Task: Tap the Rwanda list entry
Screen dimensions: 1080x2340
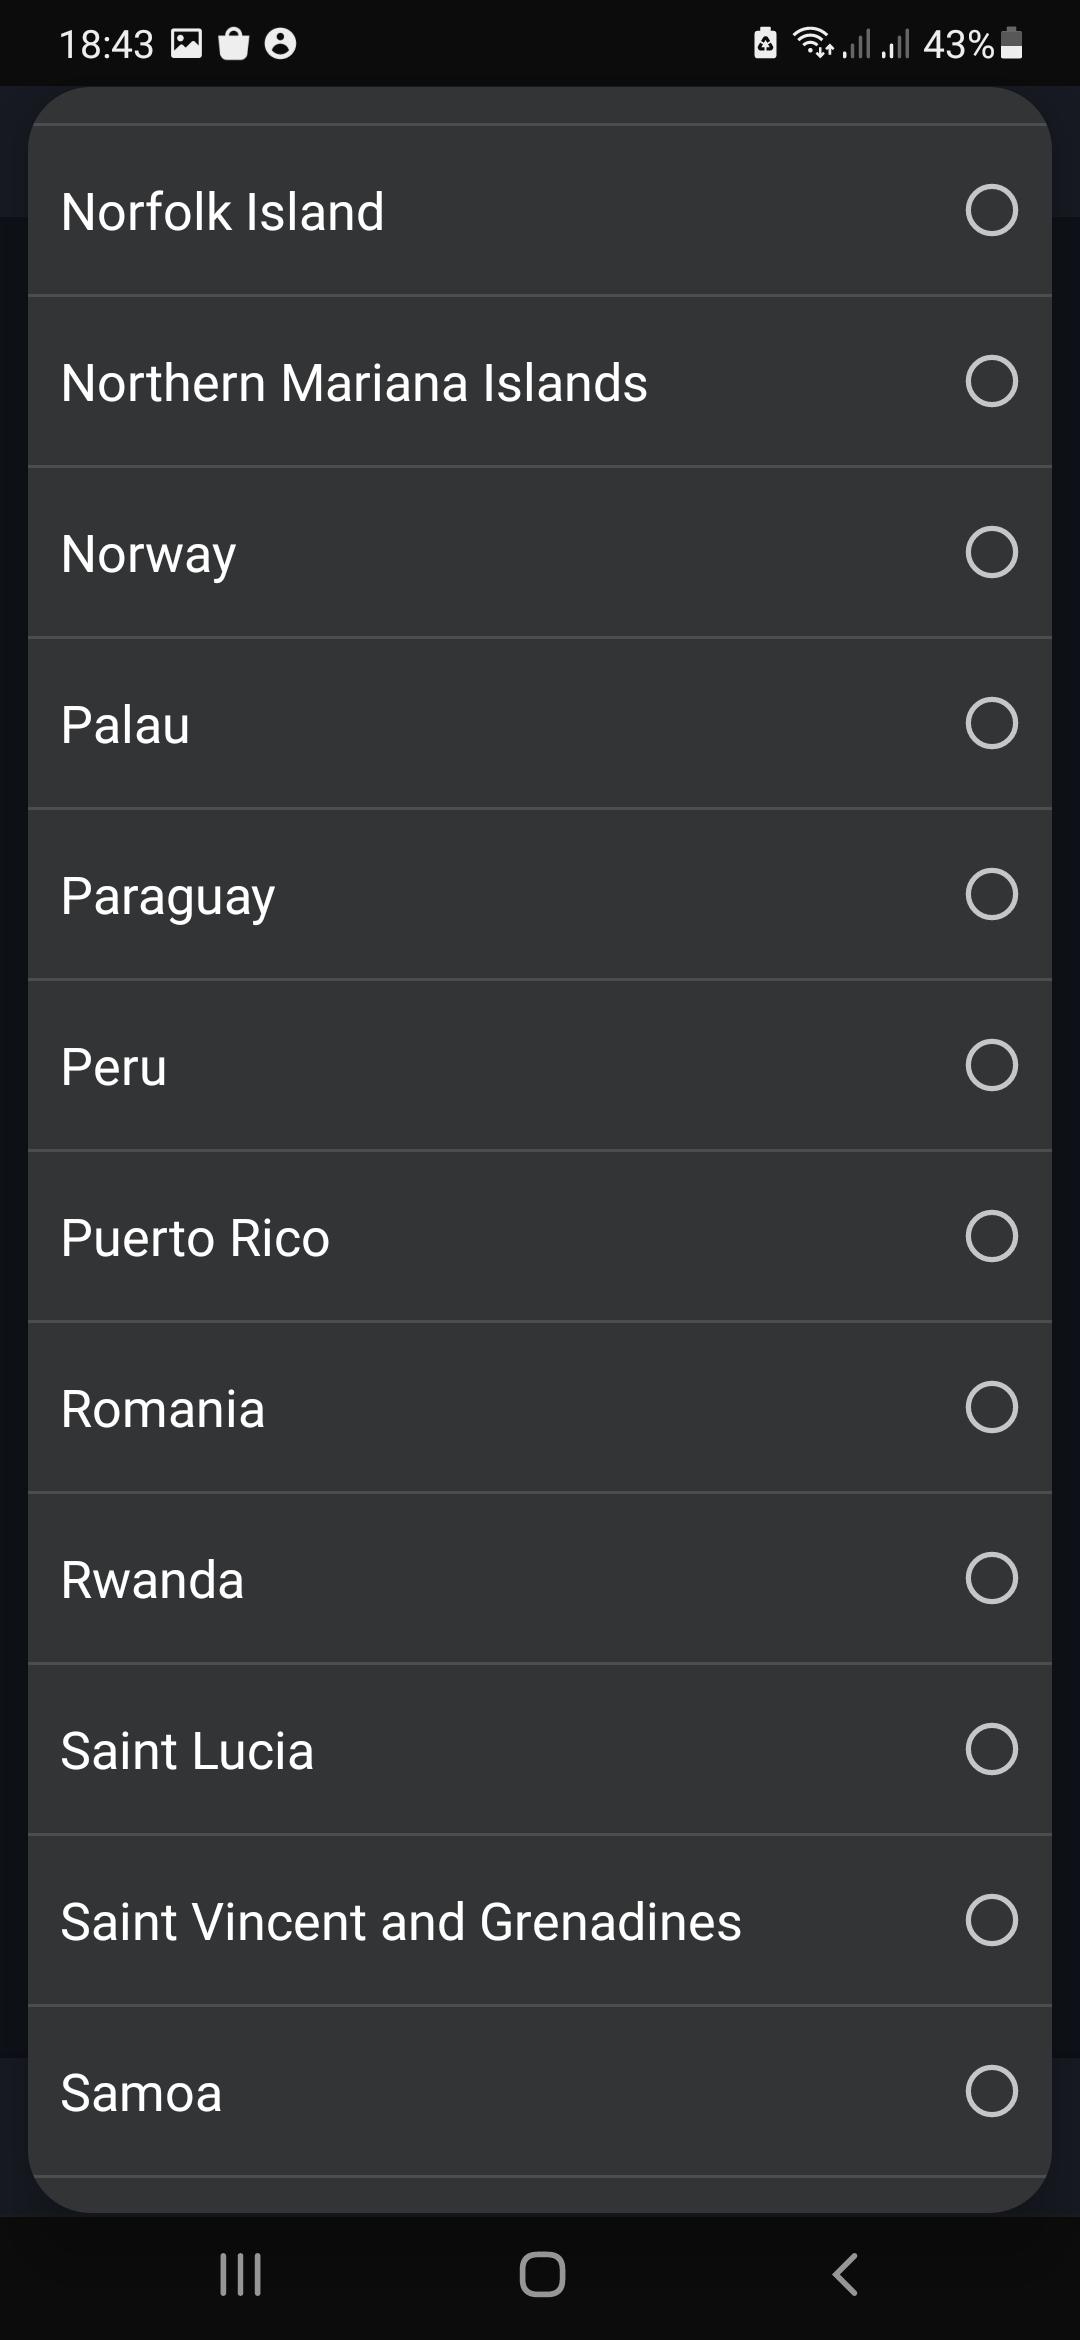Action: (152, 1580)
